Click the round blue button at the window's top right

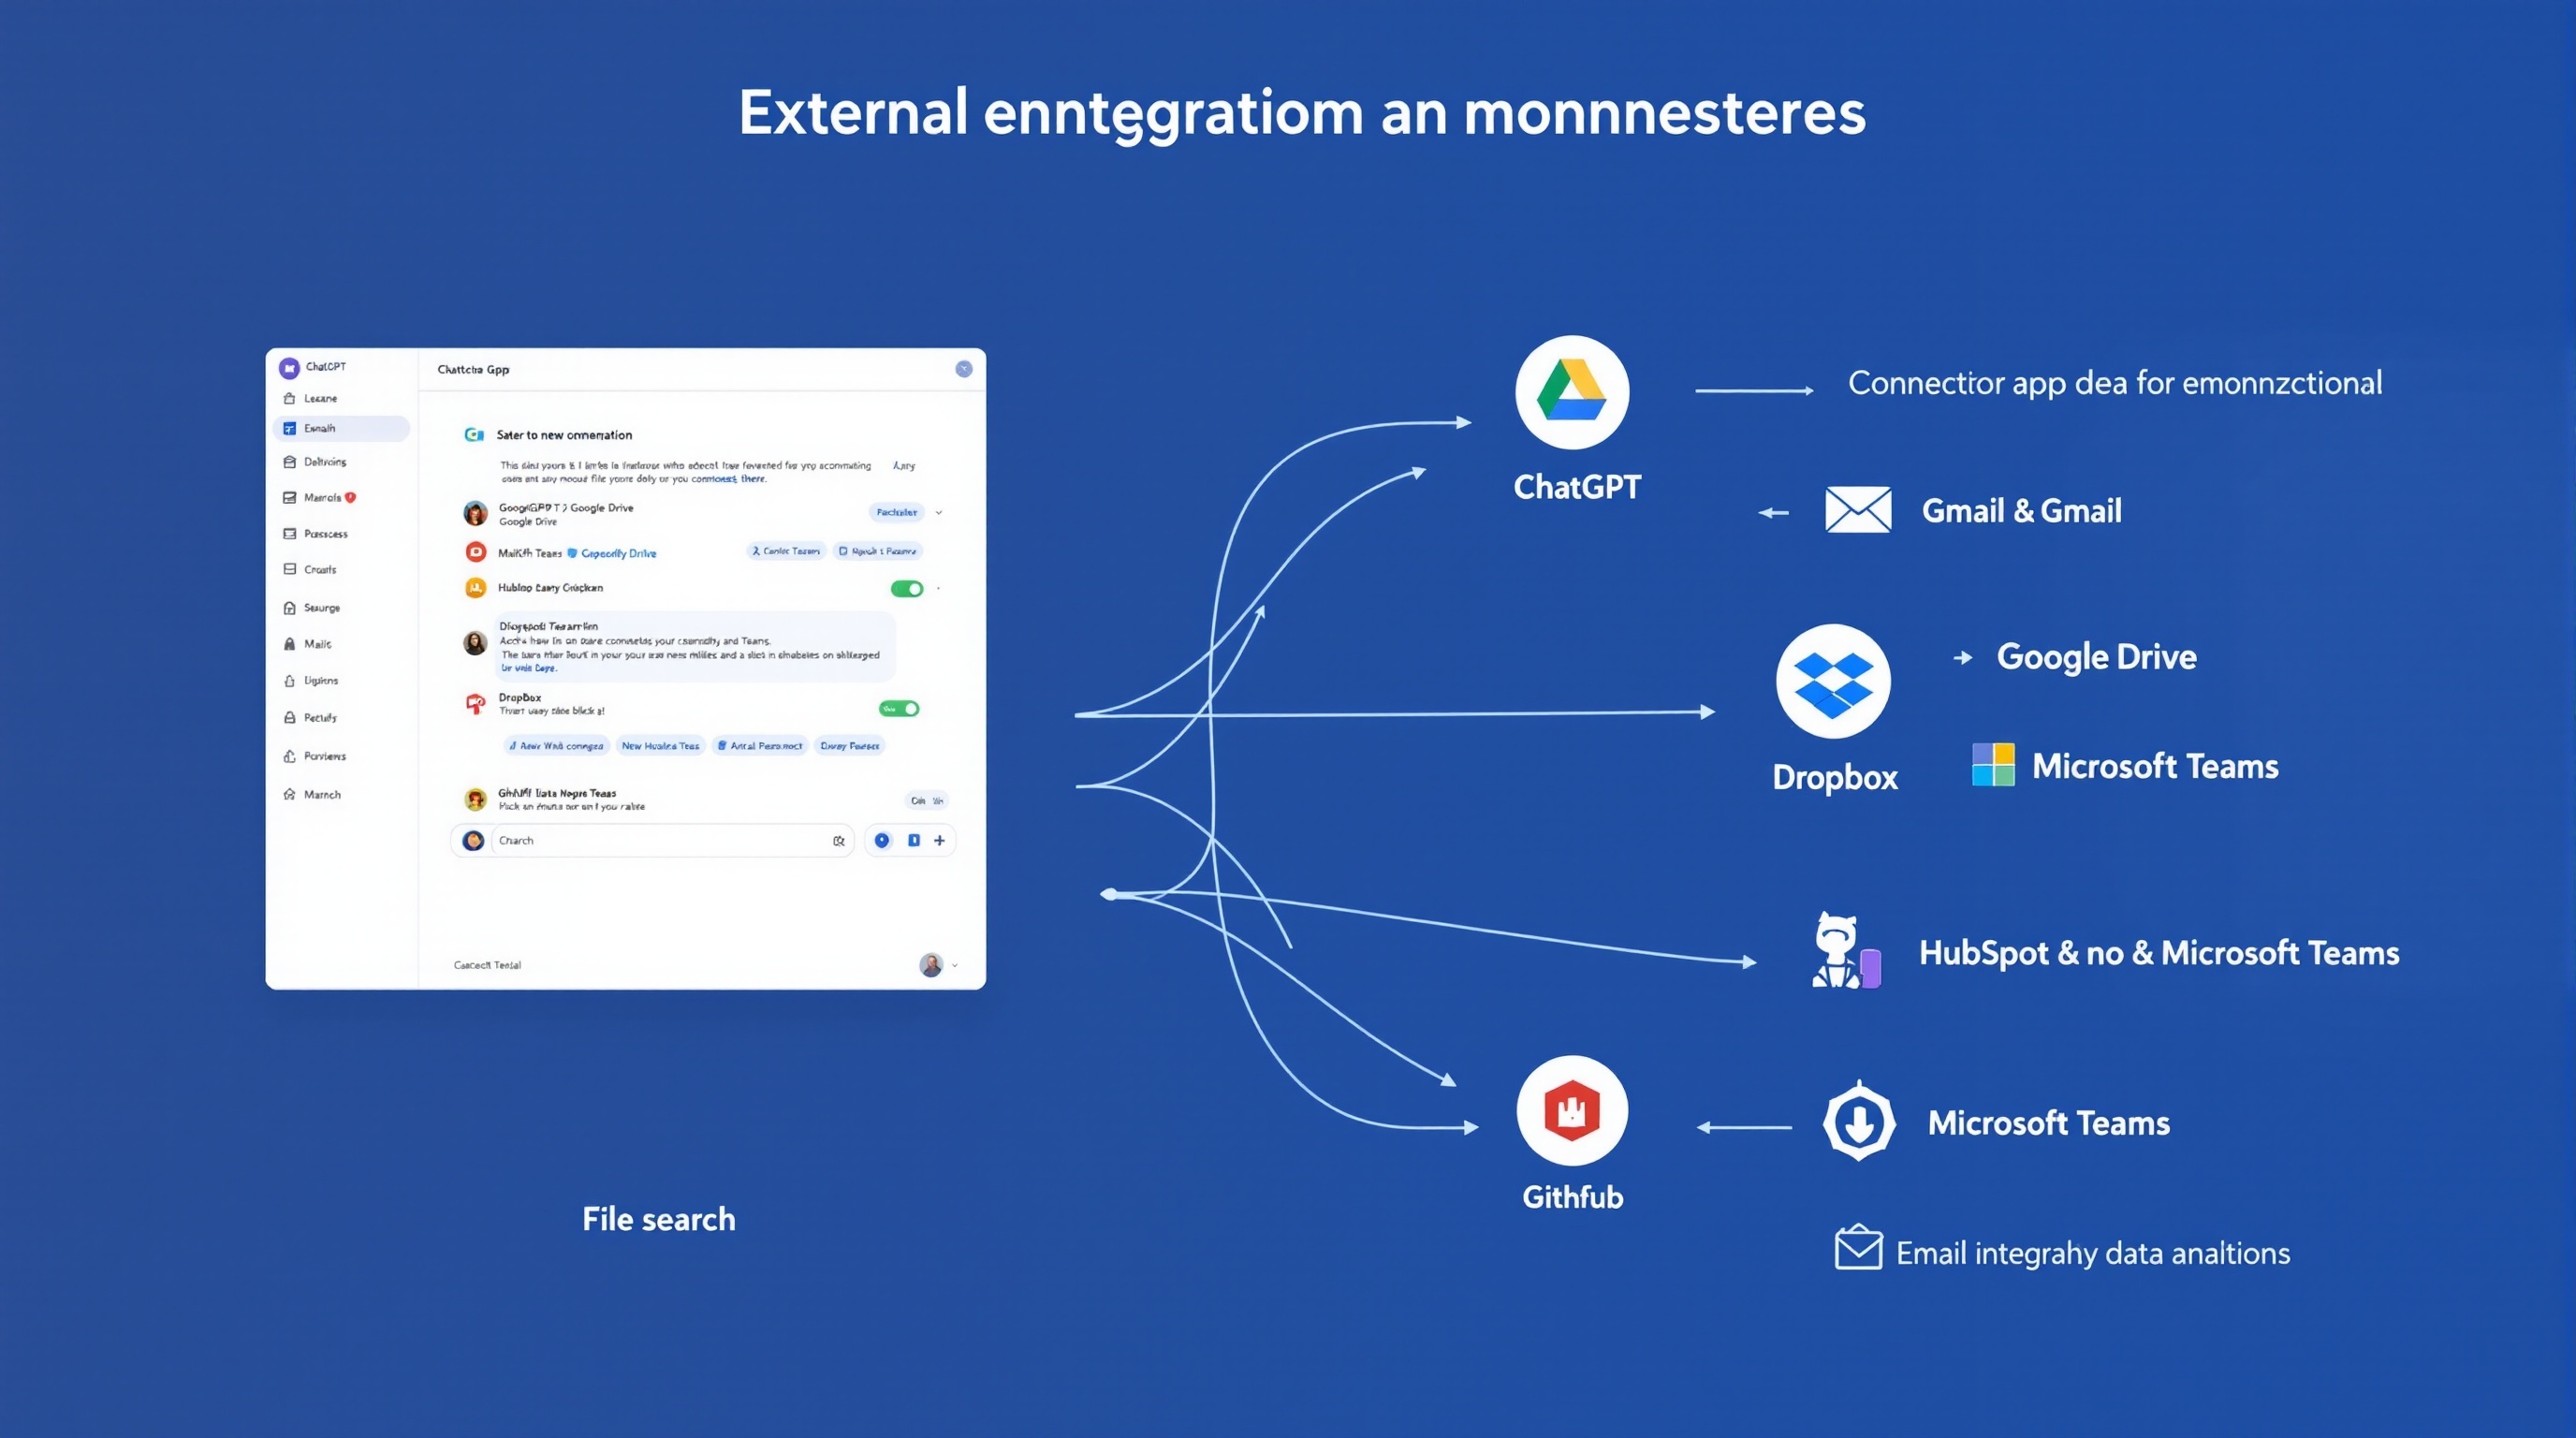pos(964,369)
